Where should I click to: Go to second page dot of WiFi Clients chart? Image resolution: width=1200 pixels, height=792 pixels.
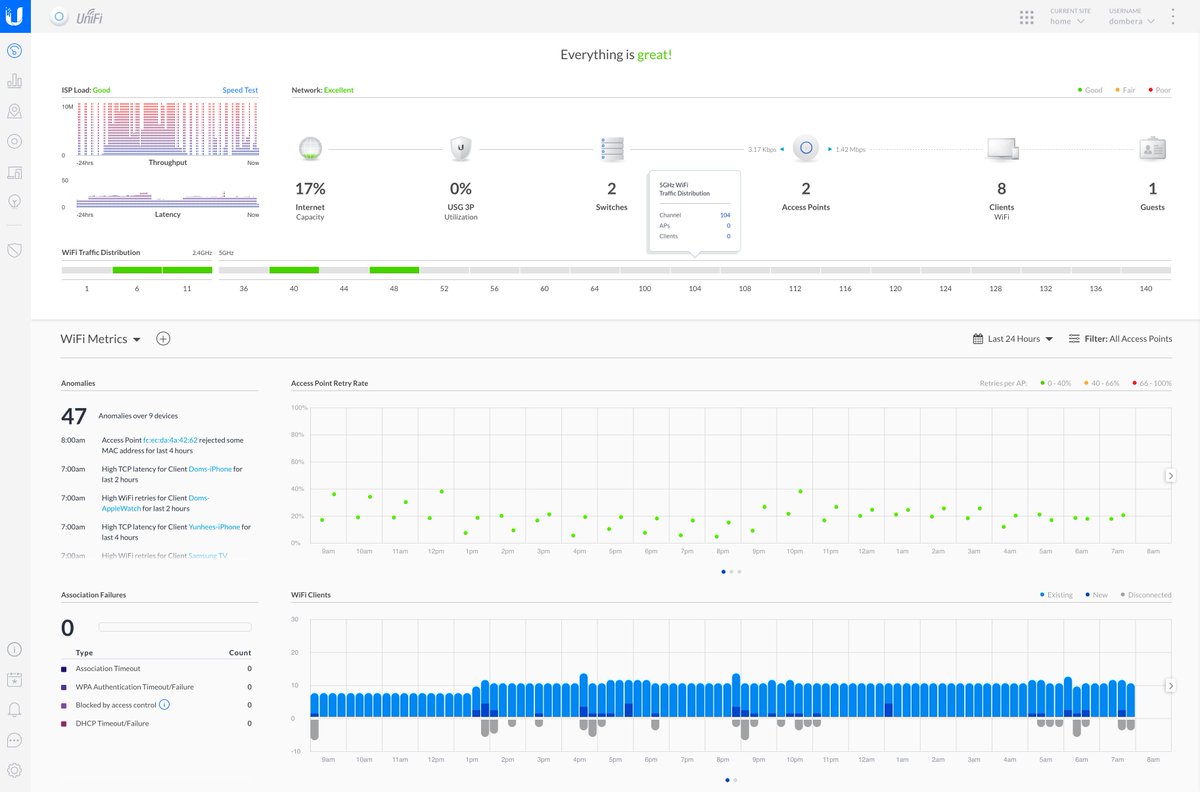[735, 779]
